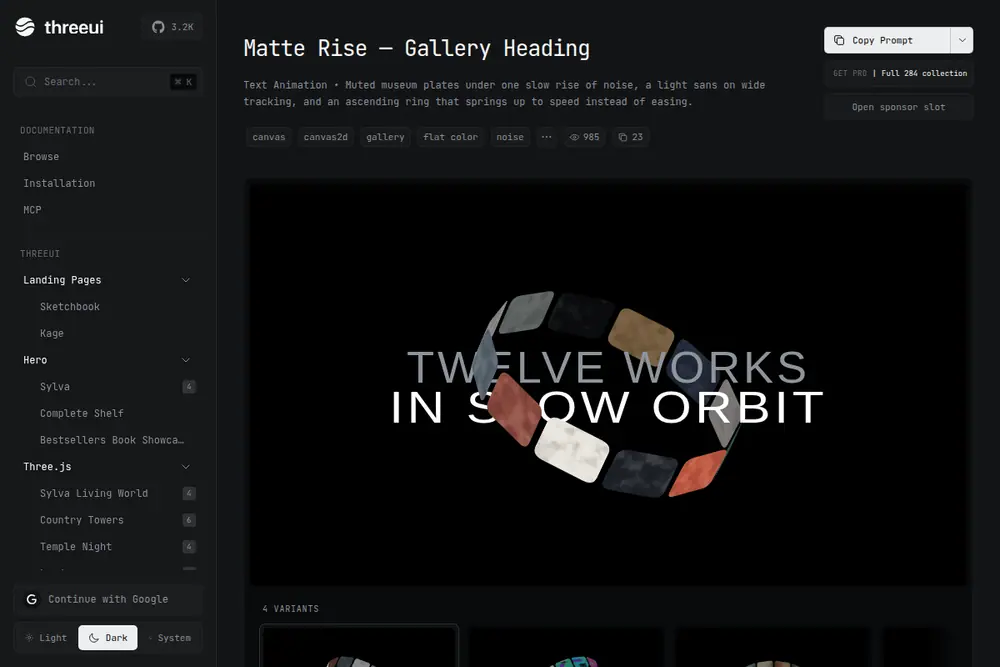The height and width of the screenshot is (667, 1000).
Task: Show more tags with the ellipsis
Action: [547, 137]
